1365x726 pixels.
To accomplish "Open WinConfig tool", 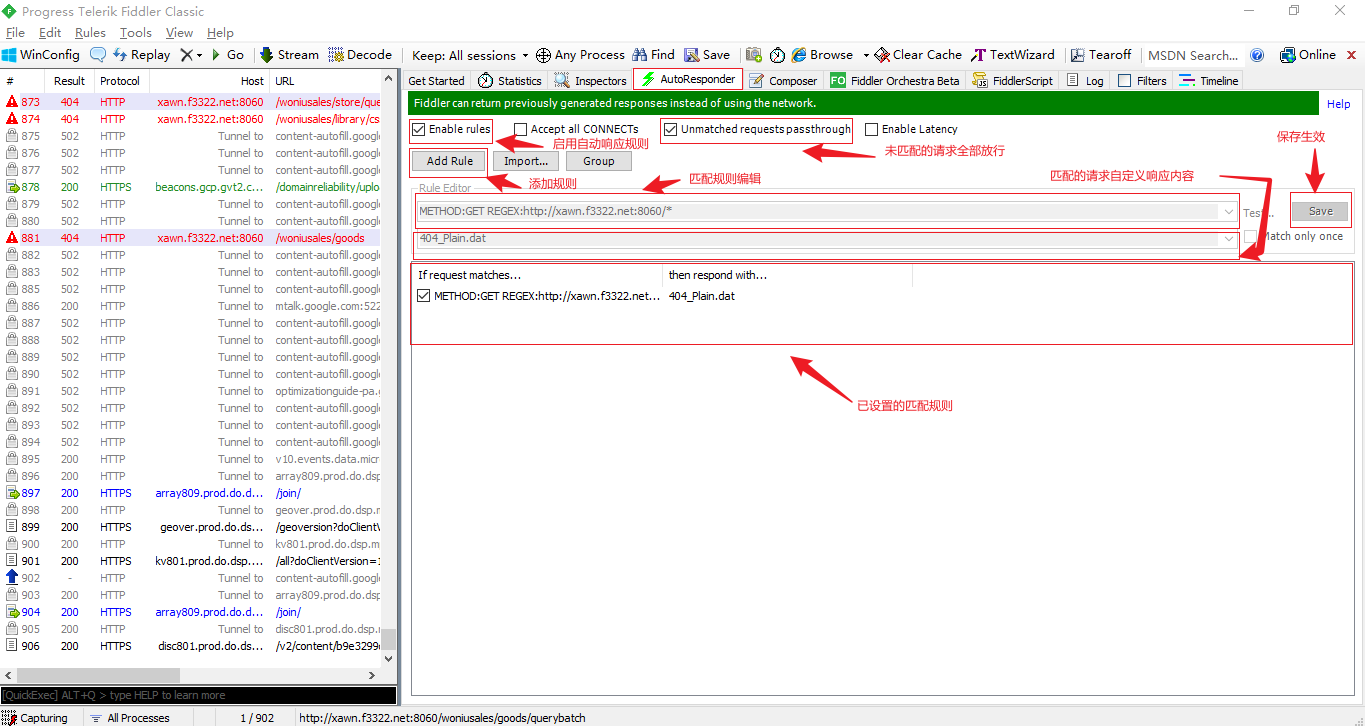I will [41, 55].
